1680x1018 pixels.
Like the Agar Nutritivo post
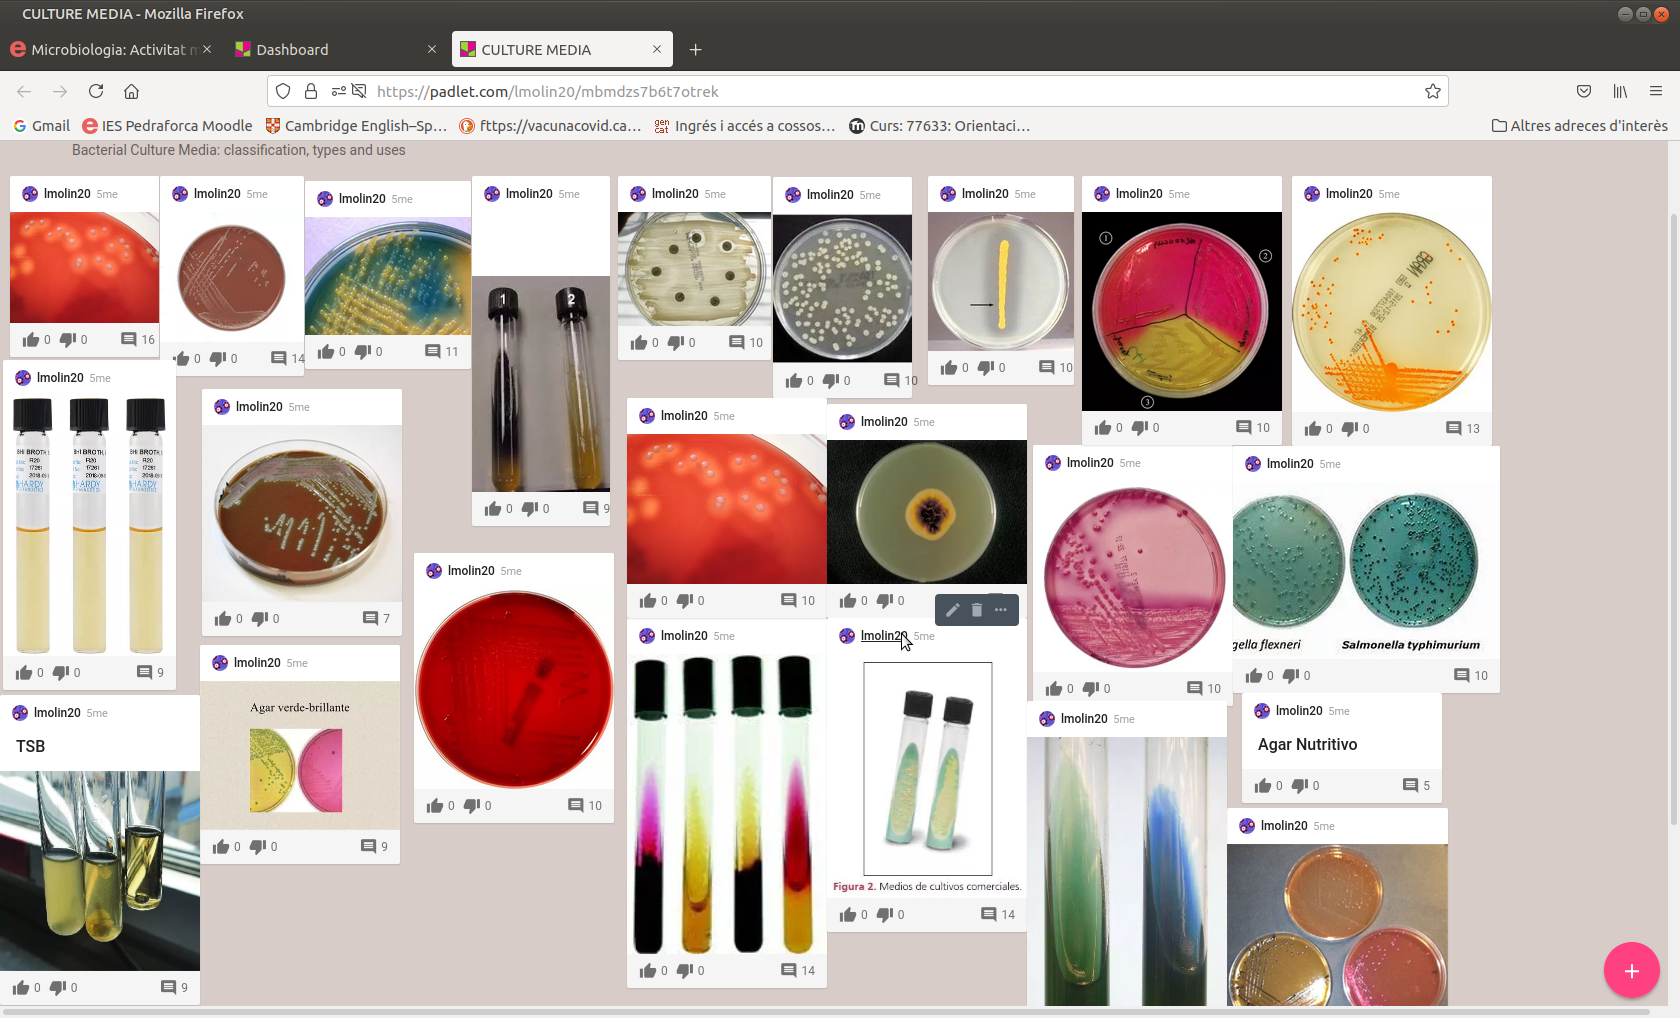click(x=1263, y=786)
